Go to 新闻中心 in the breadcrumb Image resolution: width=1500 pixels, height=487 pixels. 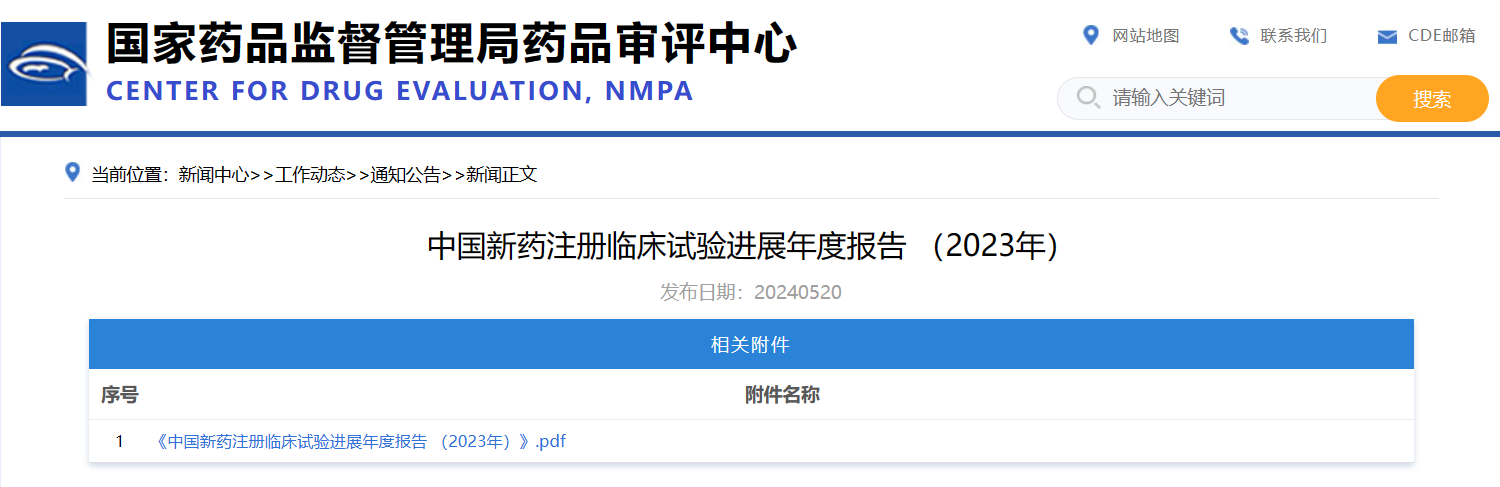coord(213,175)
